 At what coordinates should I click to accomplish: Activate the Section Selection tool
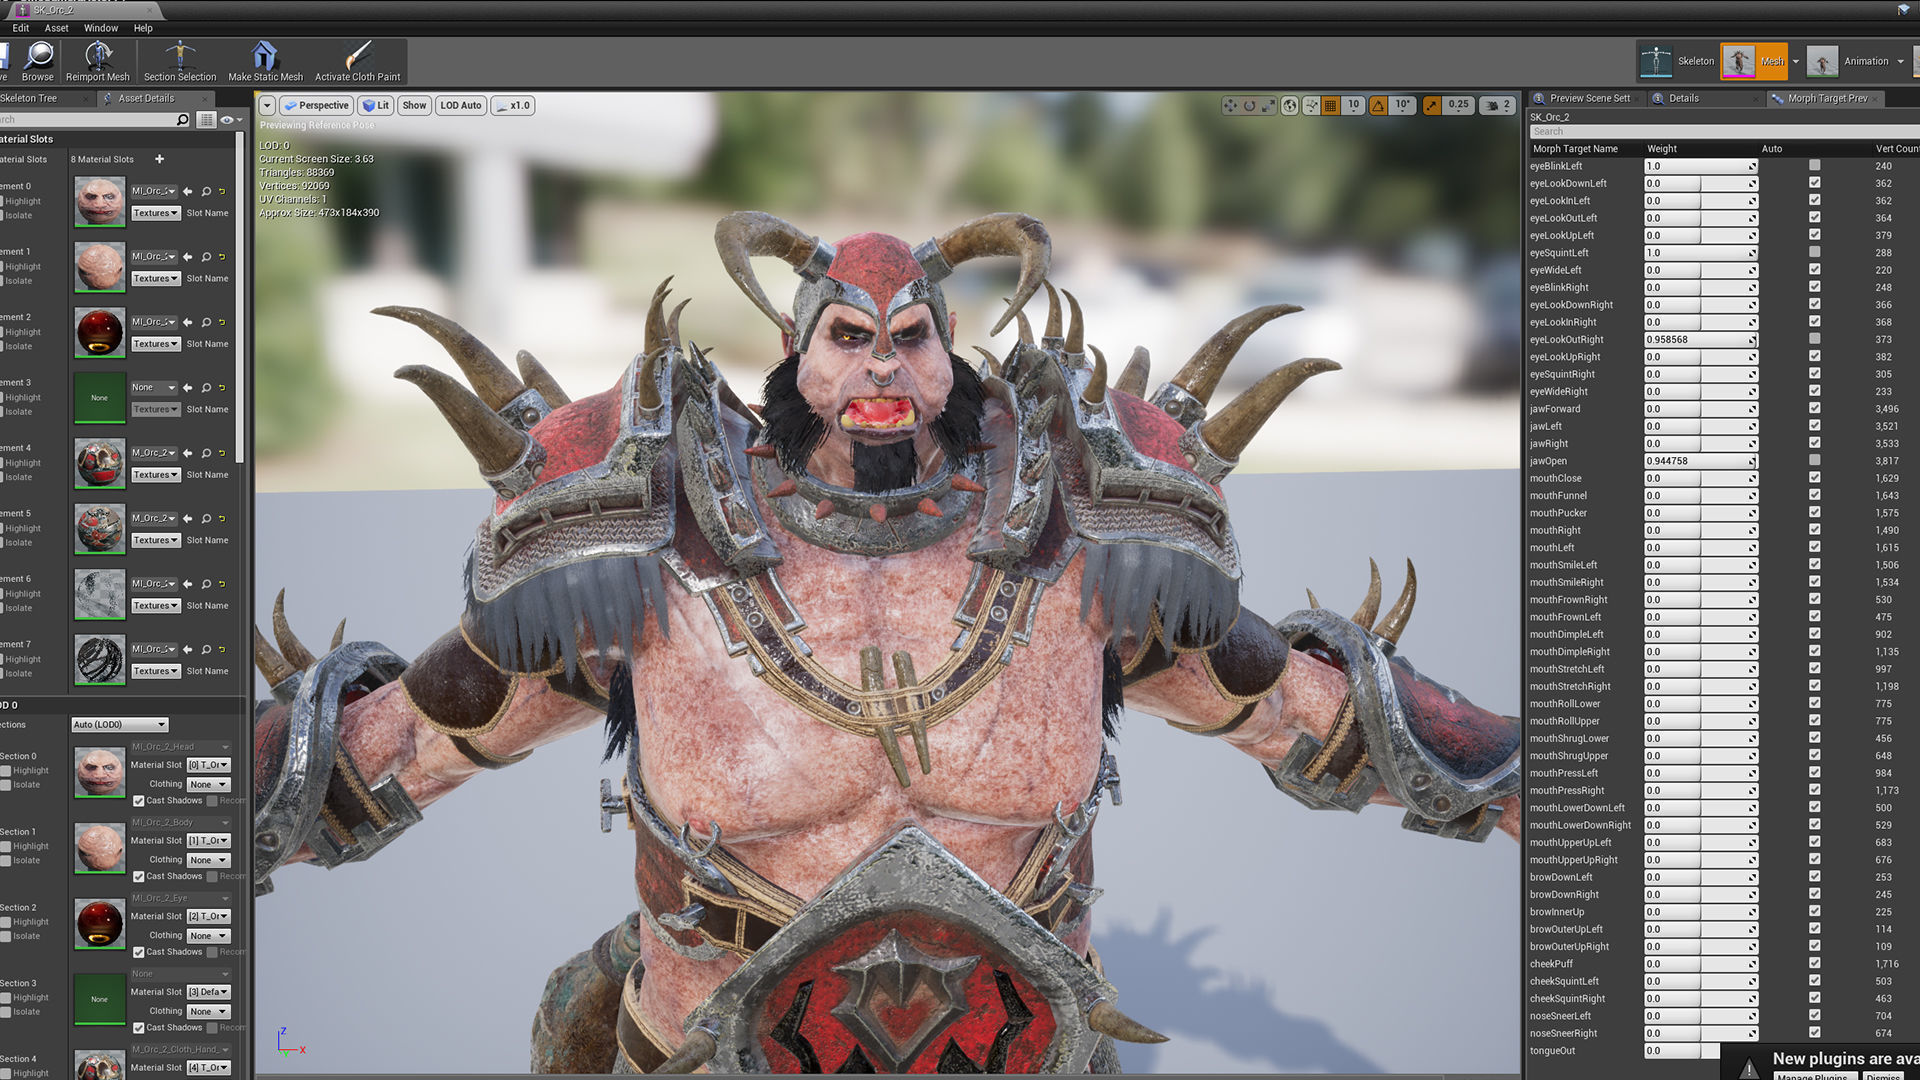180,61
